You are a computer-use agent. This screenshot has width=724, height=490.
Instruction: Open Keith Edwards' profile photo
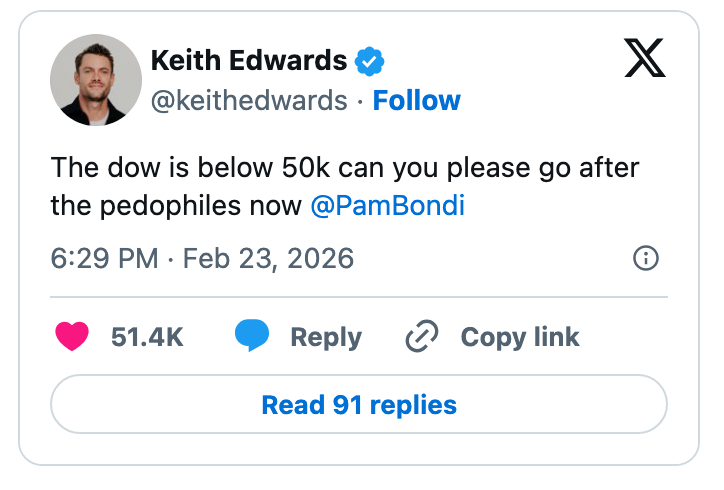pyautogui.click(x=96, y=80)
